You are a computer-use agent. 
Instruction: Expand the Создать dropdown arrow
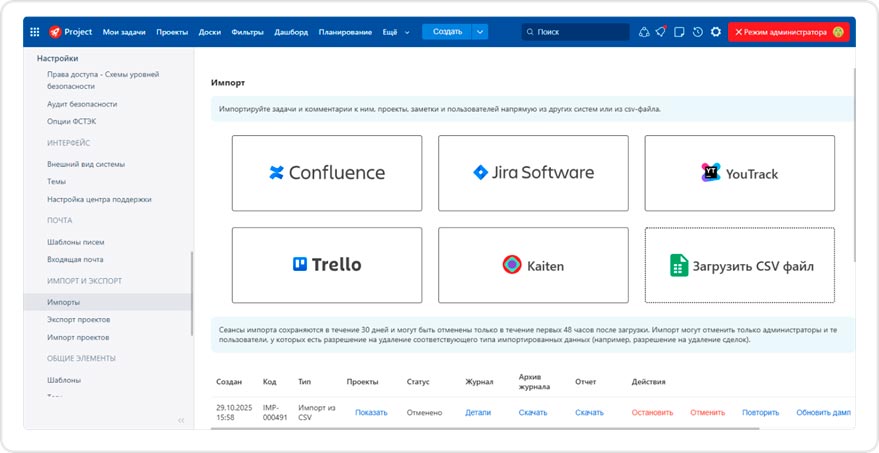point(480,32)
